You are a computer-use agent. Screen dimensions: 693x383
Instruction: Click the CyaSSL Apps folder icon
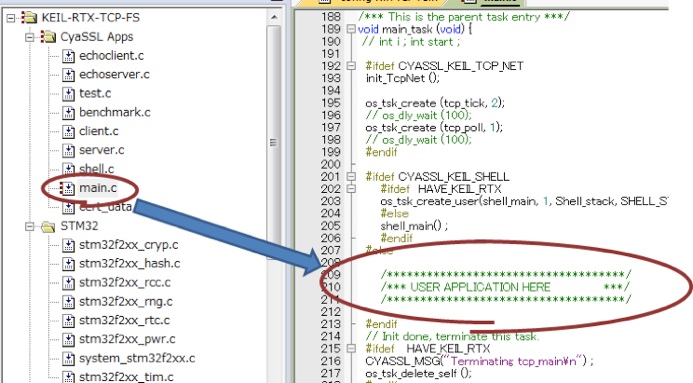(48, 37)
